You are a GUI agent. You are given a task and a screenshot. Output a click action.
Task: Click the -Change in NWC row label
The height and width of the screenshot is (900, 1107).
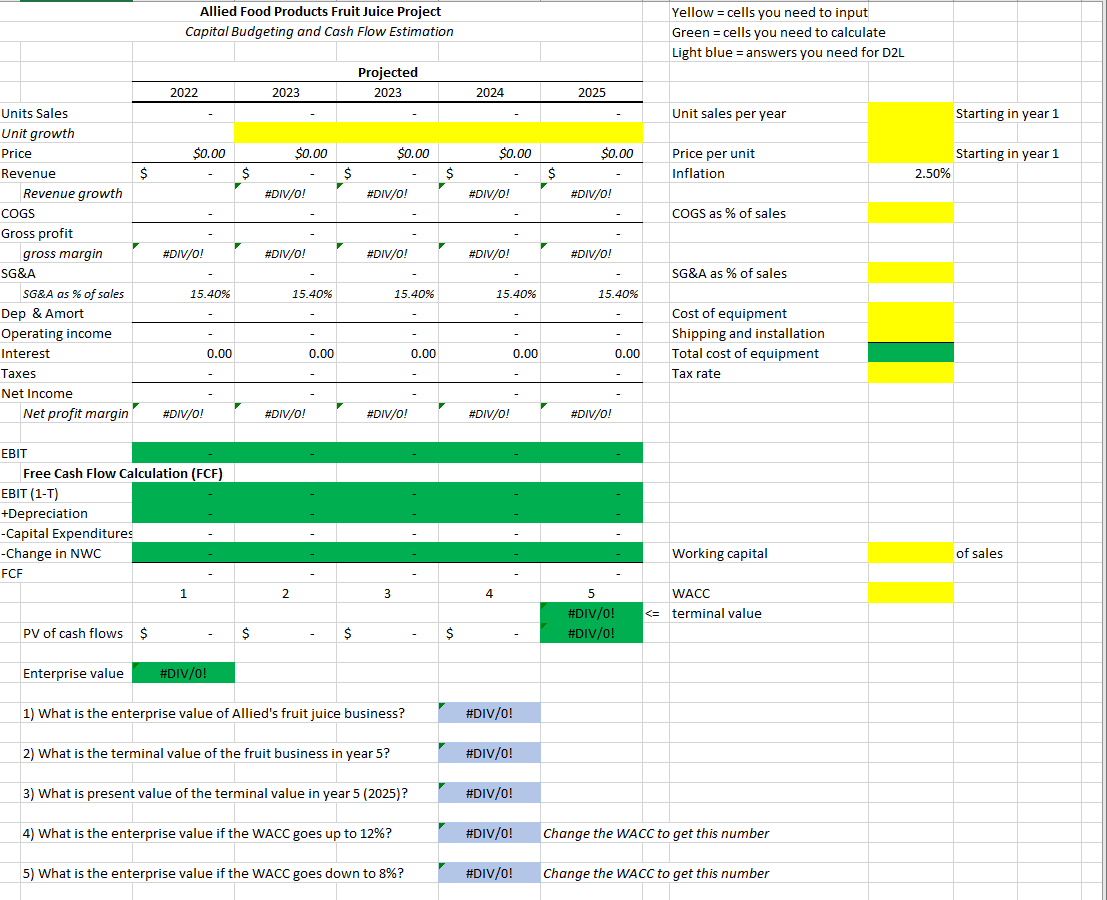51,553
